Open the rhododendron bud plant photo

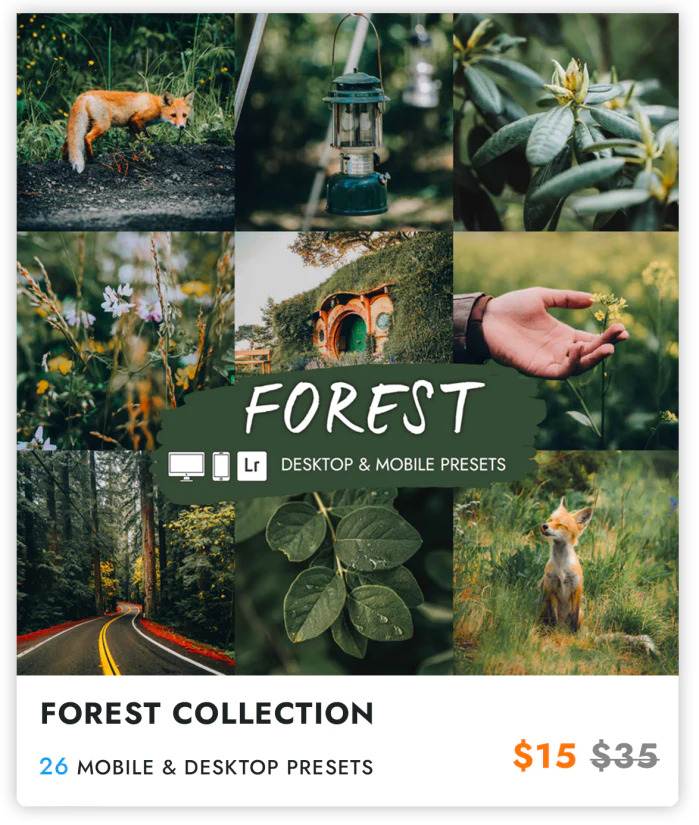[566, 122]
